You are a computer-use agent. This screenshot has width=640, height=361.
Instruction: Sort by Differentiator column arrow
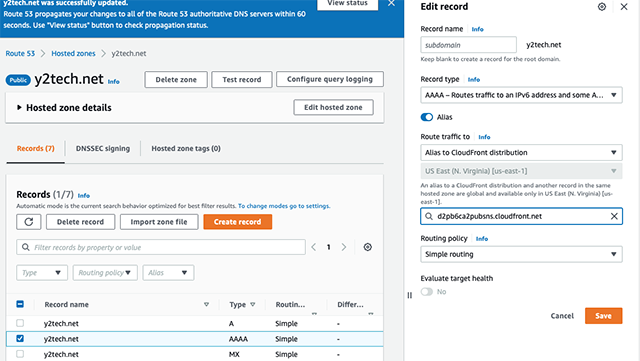point(371,313)
